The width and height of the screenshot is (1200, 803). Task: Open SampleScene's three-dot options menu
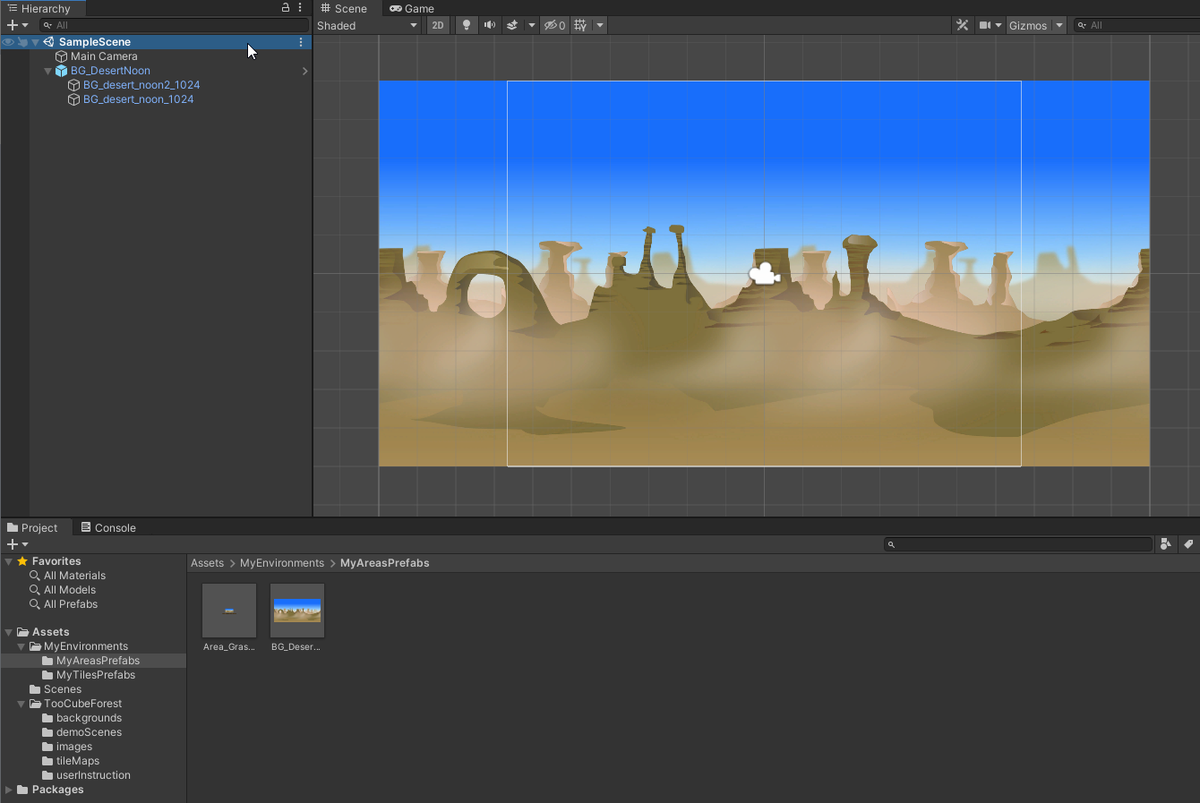[x=301, y=42]
